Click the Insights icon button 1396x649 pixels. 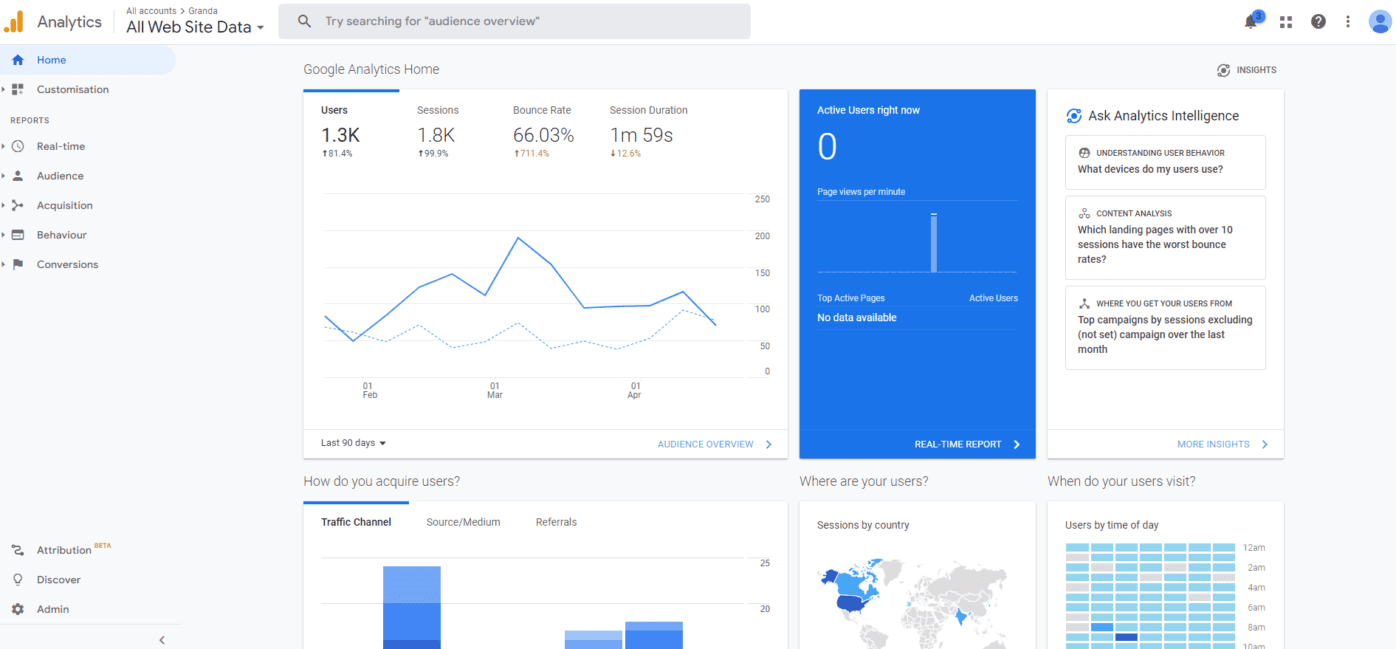tap(1246, 70)
